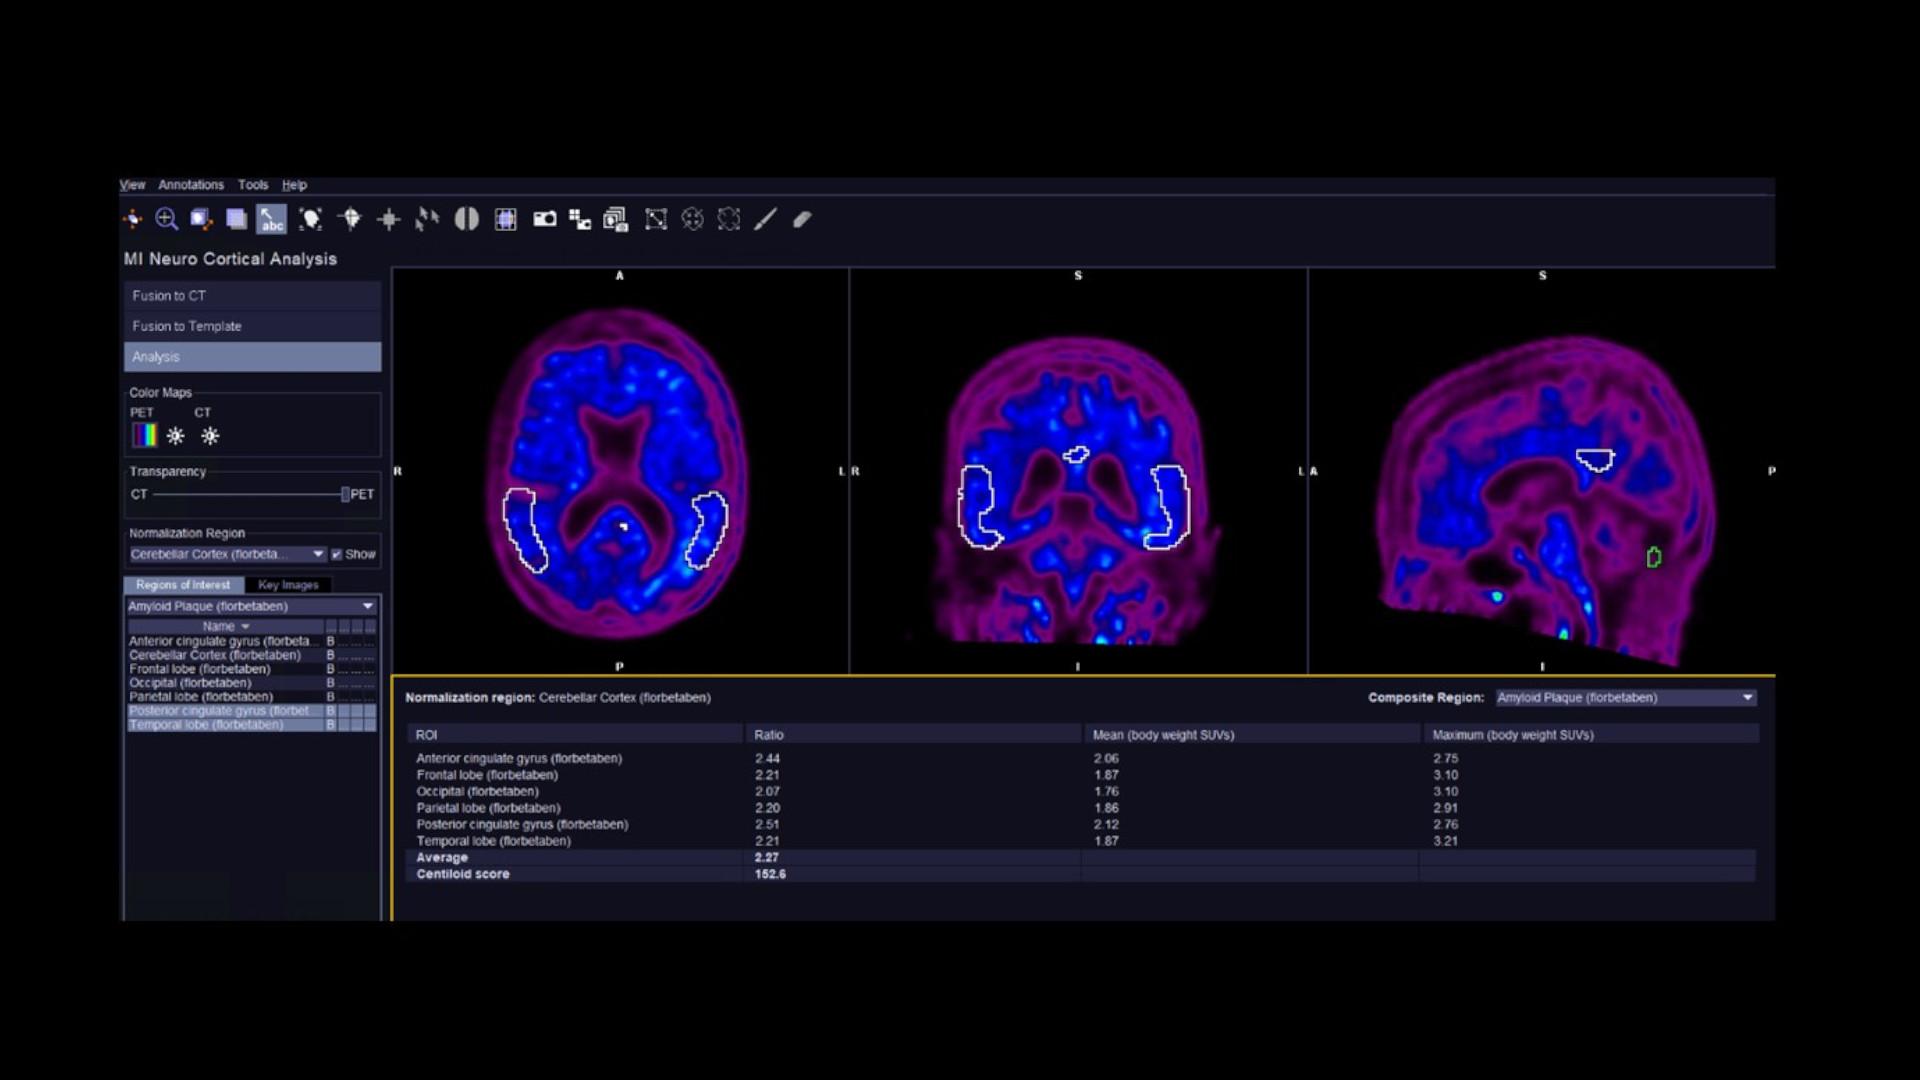Click the PET brightness sun icon

pyautogui.click(x=175, y=435)
